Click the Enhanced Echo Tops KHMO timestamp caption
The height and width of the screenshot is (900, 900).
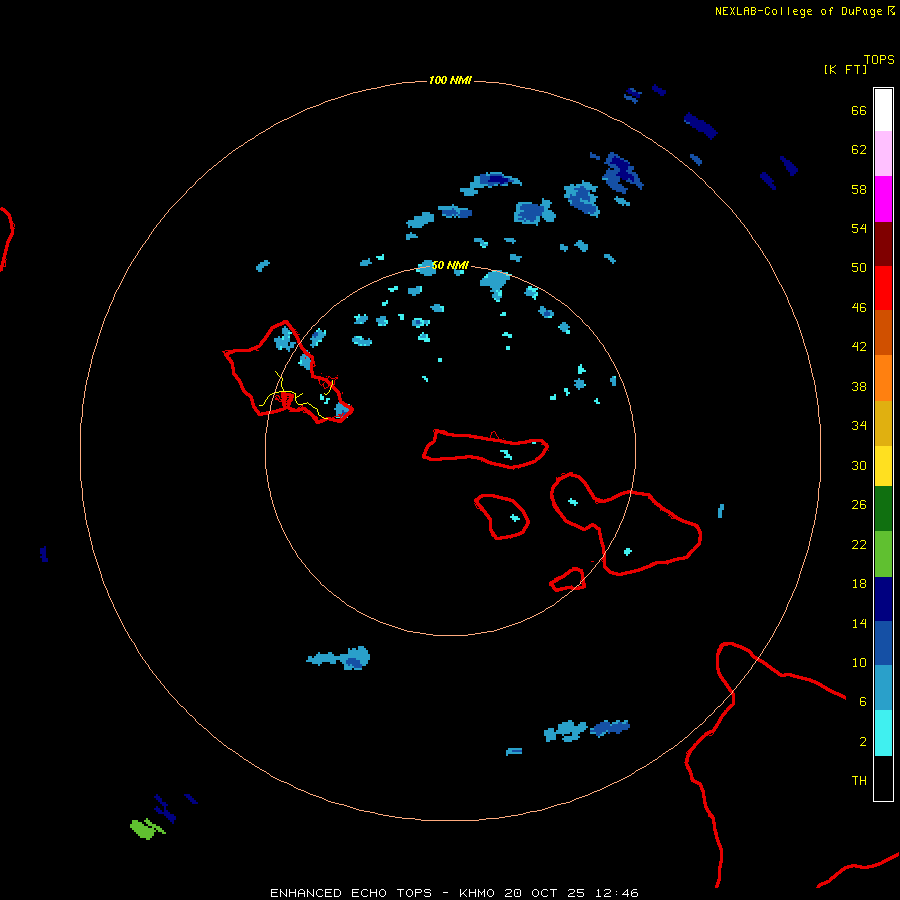tap(454, 893)
